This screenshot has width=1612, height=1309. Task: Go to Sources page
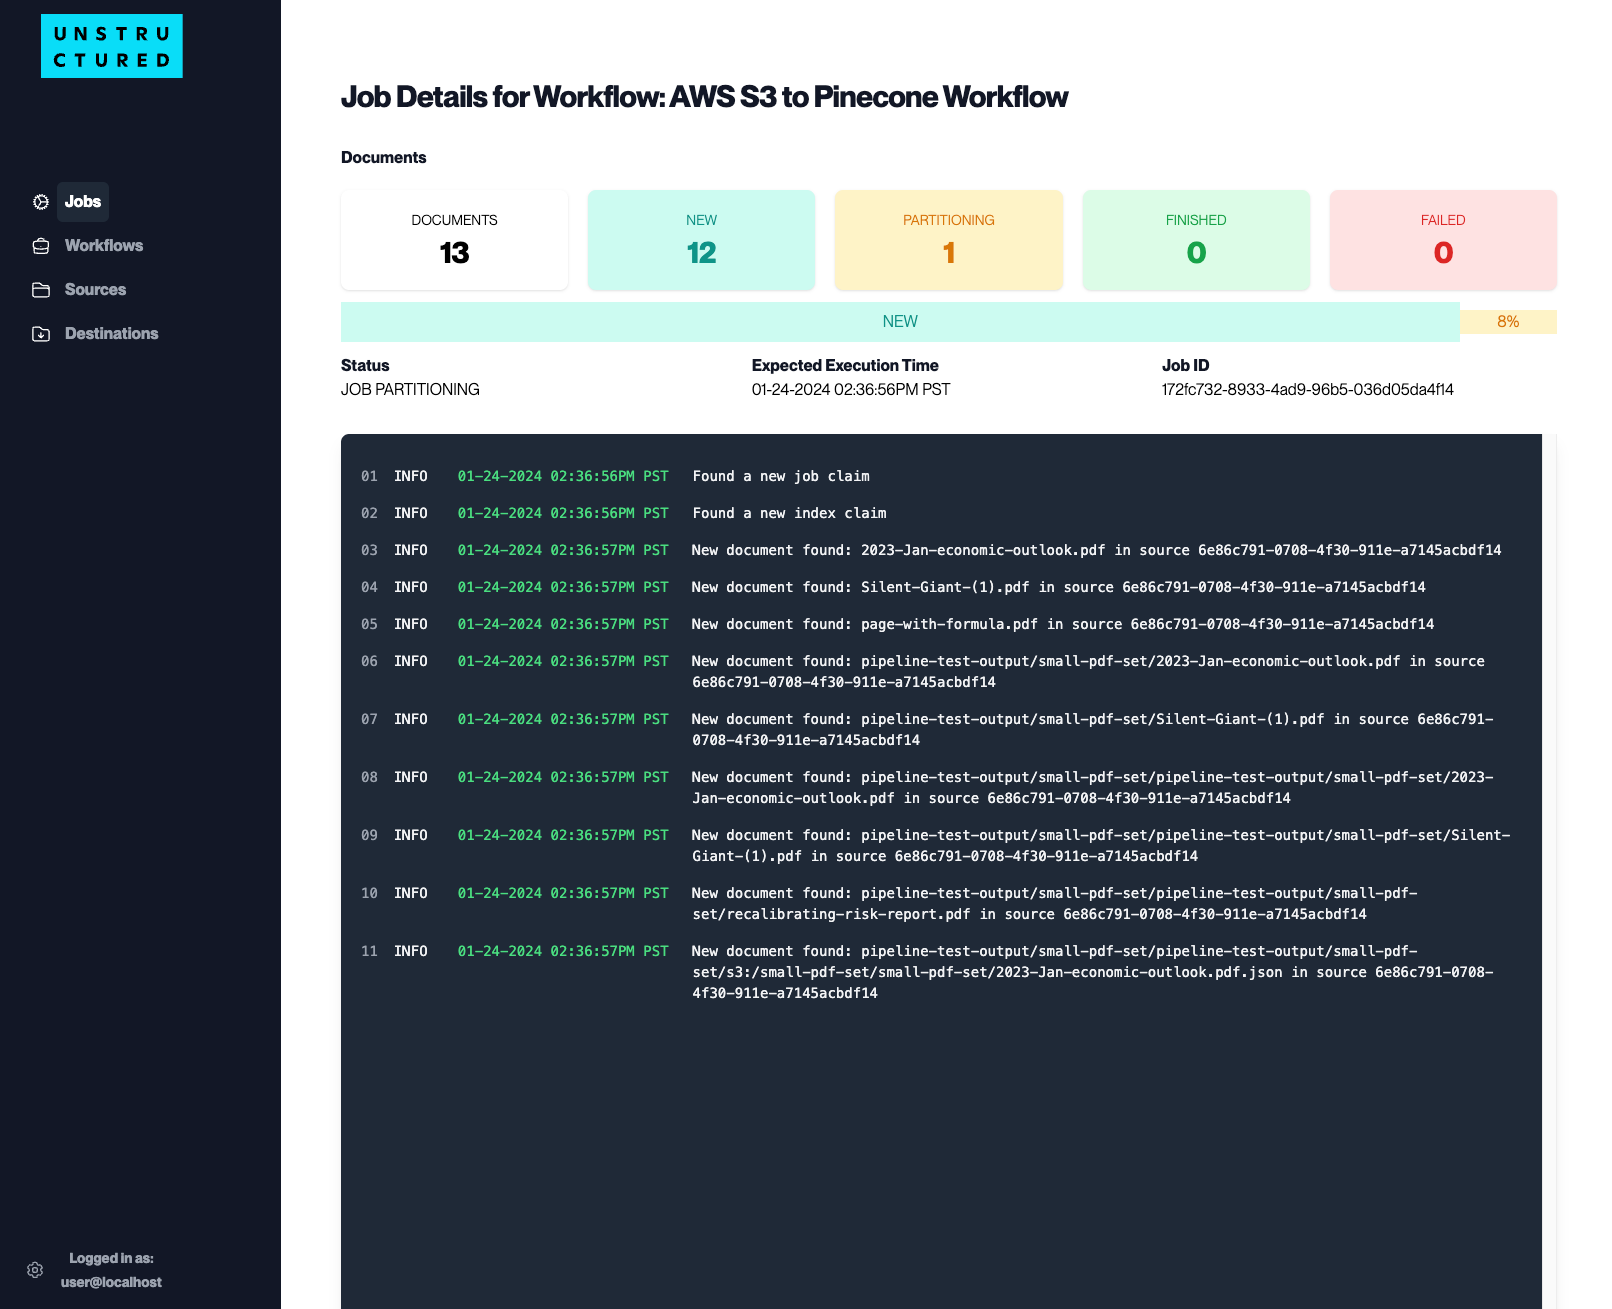click(x=95, y=290)
